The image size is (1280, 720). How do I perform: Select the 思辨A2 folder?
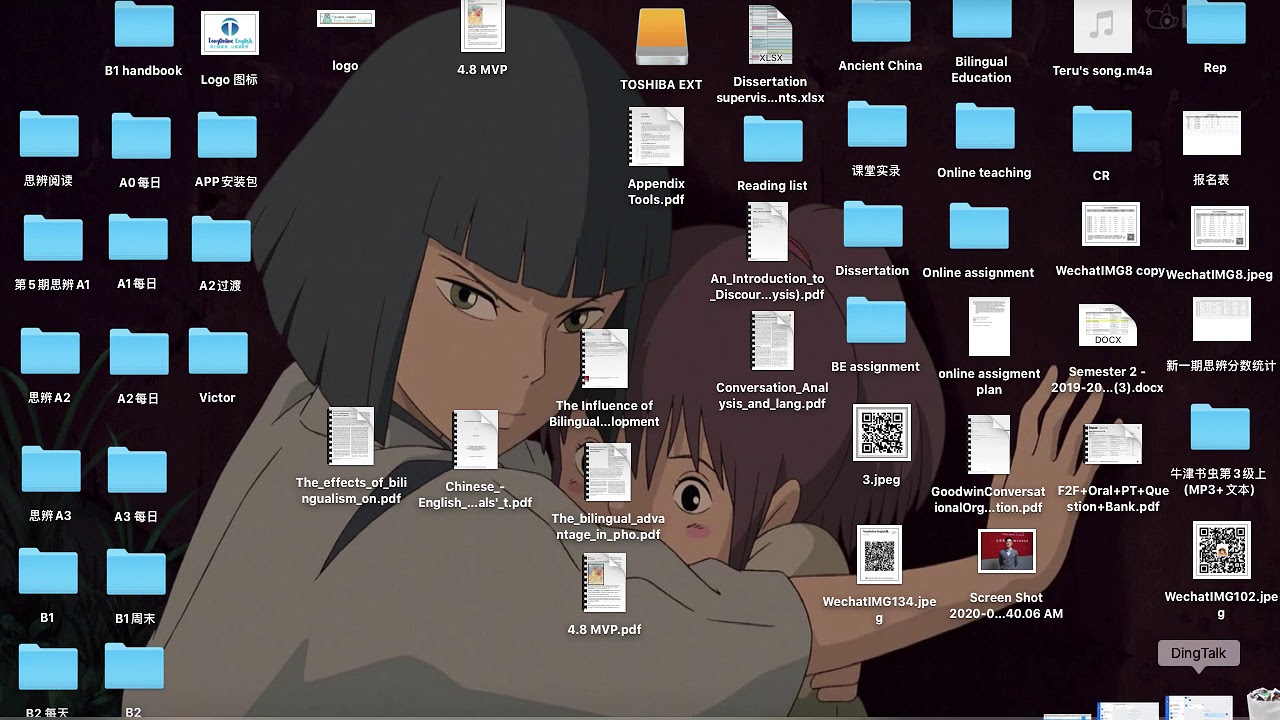point(50,352)
